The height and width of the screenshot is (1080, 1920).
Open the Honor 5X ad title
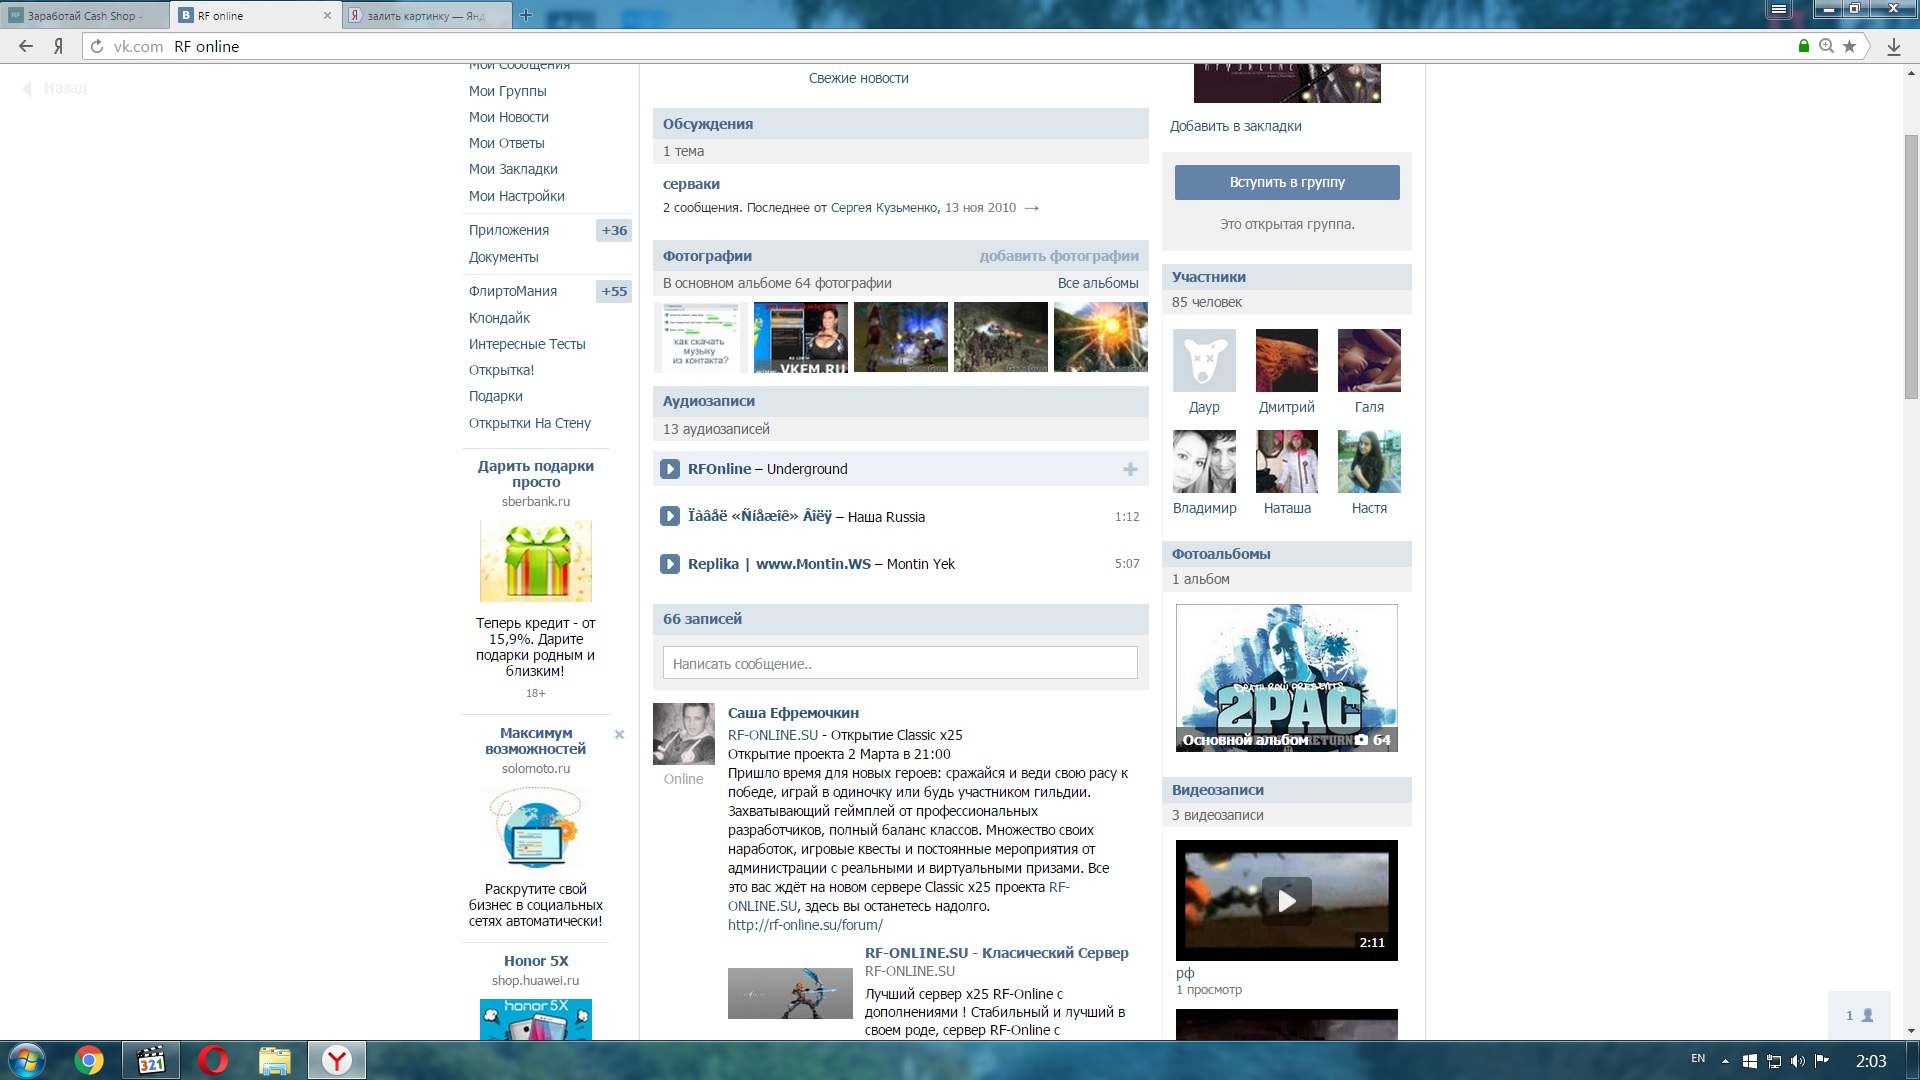coord(536,961)
